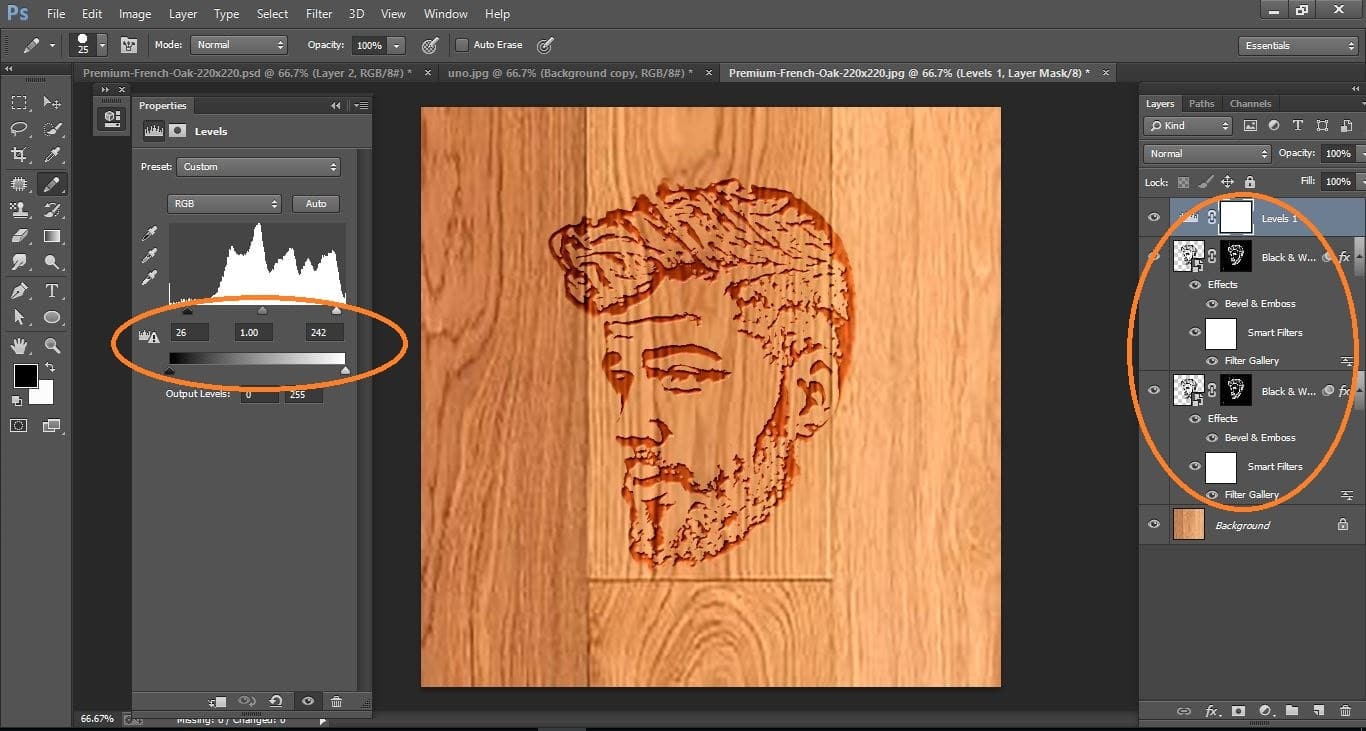
Task: Open the RGB channel dropdown
Action: pyautogui.click(x=224, y=203)
